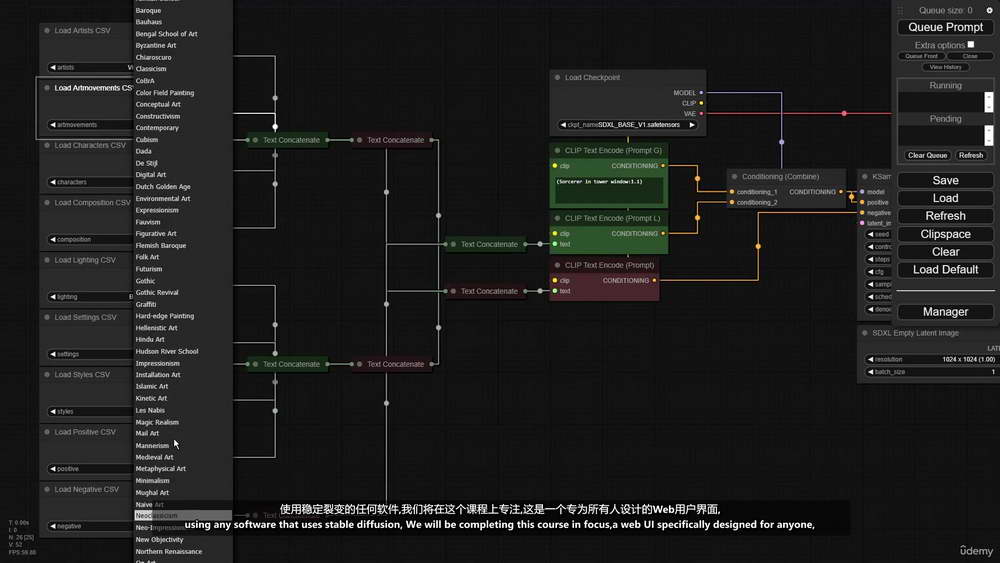1000x563 pixels.
Task: Collapse the Load Checkpoint node dot
Action: (557, 78)
